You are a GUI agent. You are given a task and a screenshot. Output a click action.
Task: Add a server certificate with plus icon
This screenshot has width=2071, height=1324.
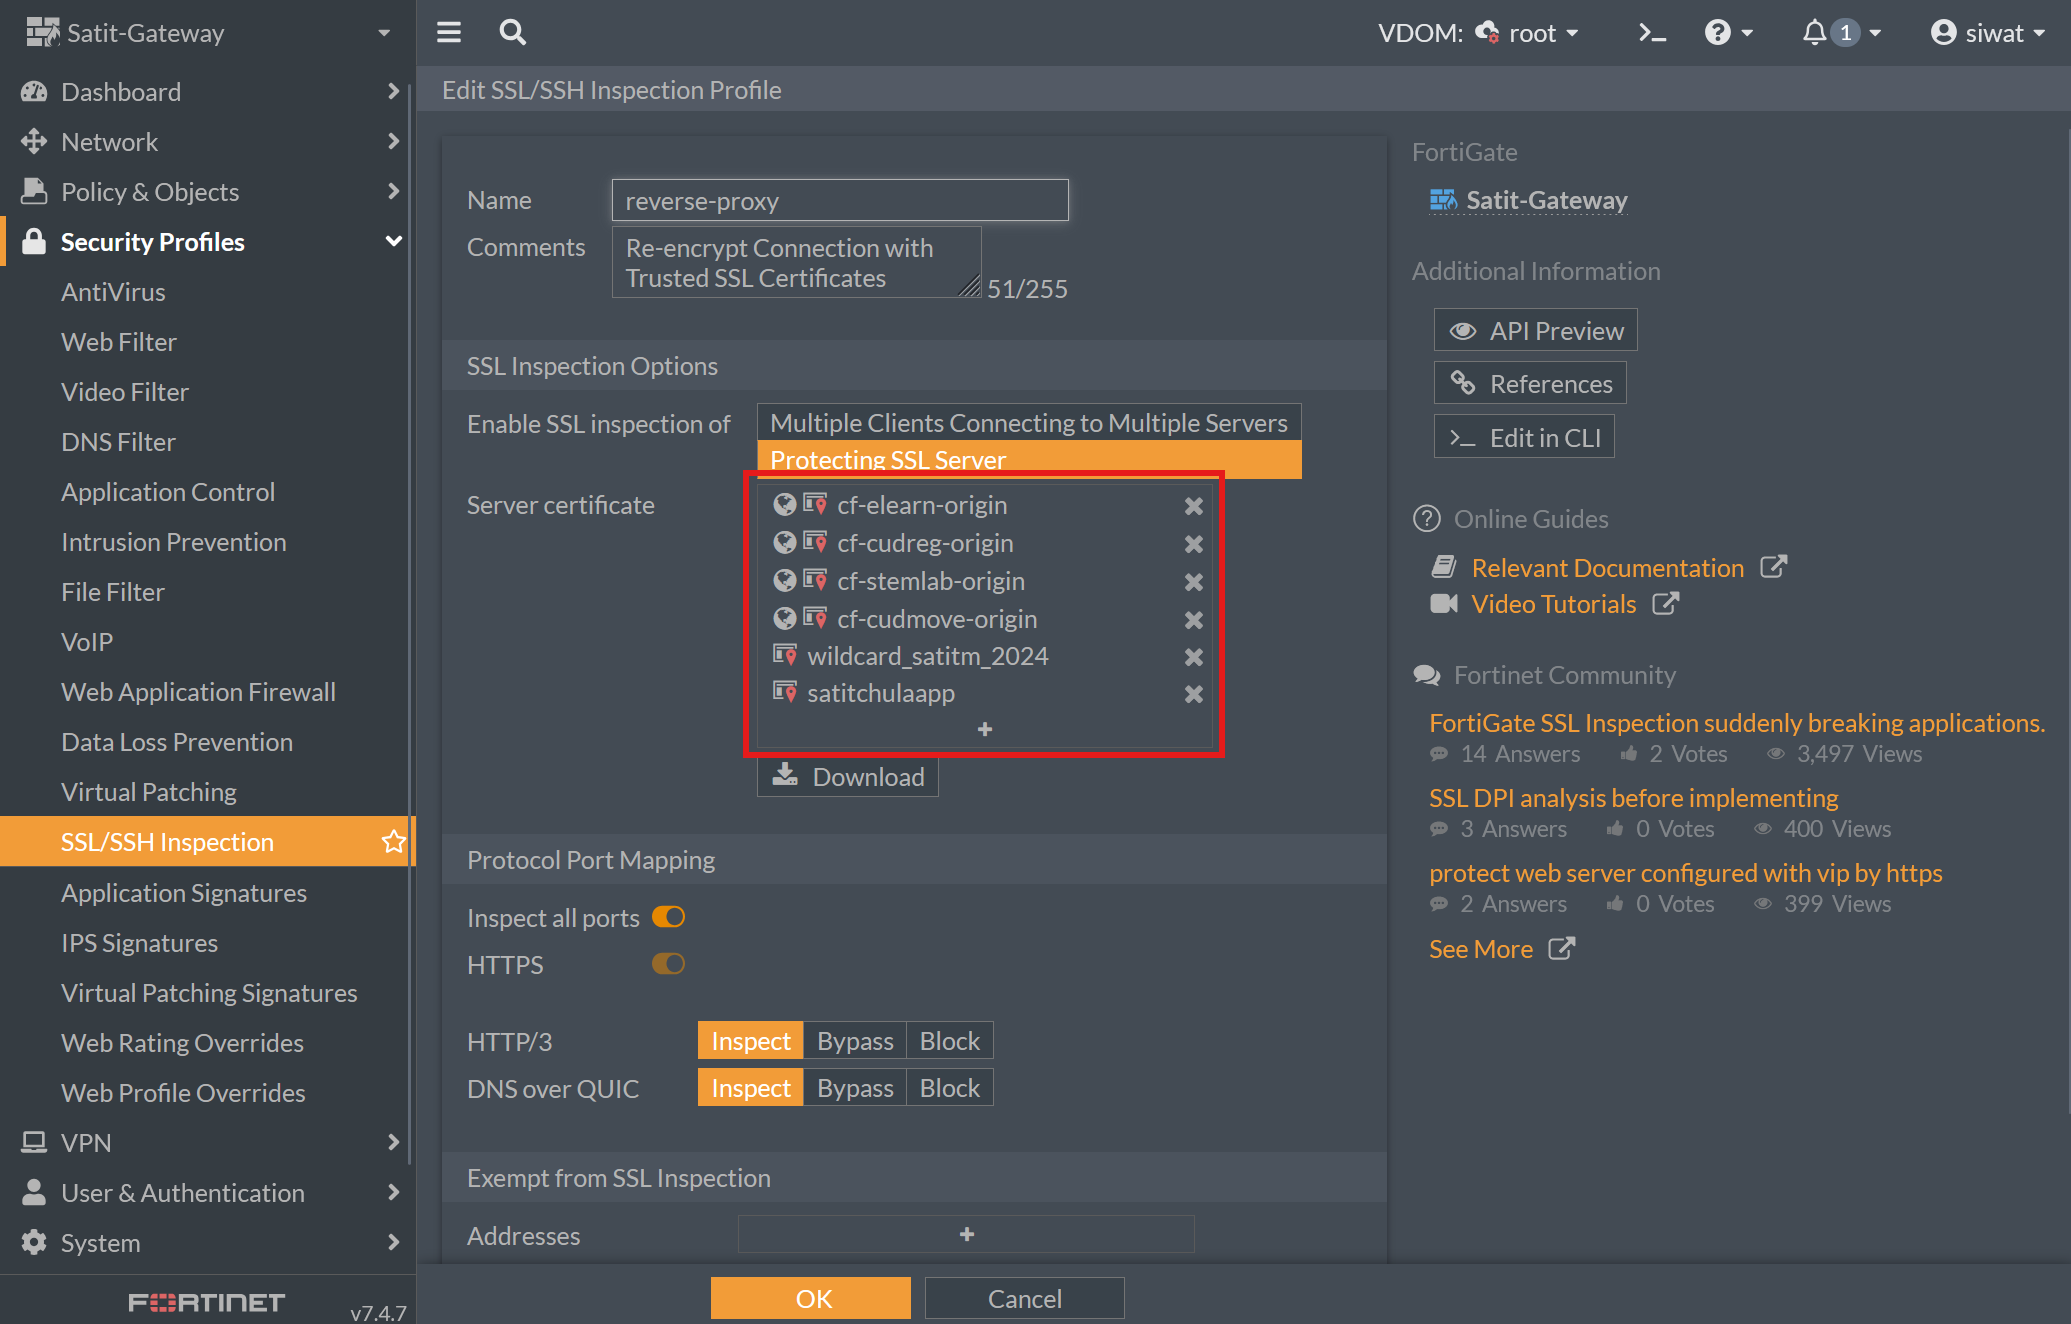985,729
